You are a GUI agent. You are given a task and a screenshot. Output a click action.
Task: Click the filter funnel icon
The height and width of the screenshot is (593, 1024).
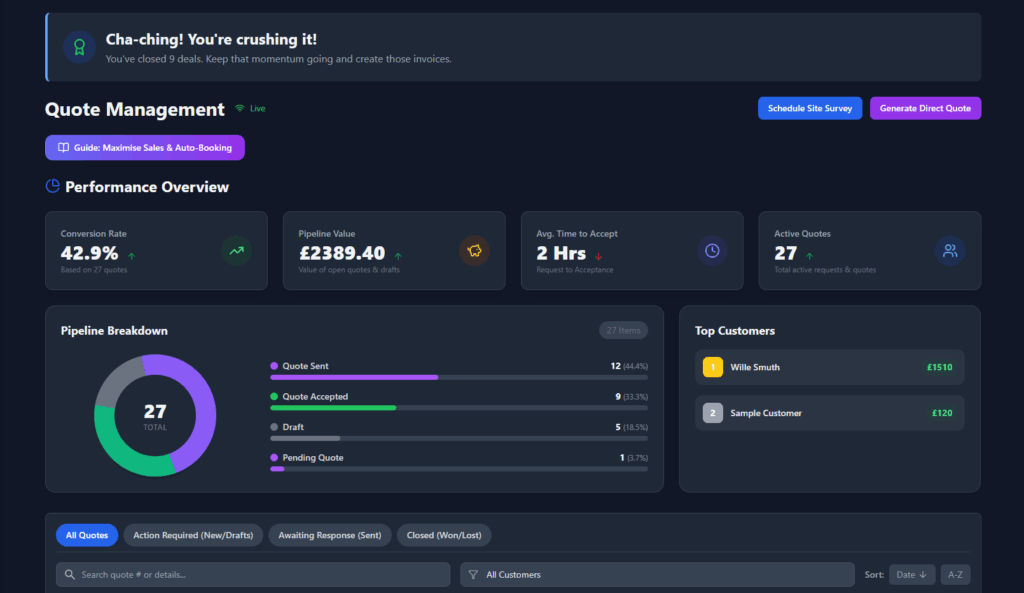473,575
